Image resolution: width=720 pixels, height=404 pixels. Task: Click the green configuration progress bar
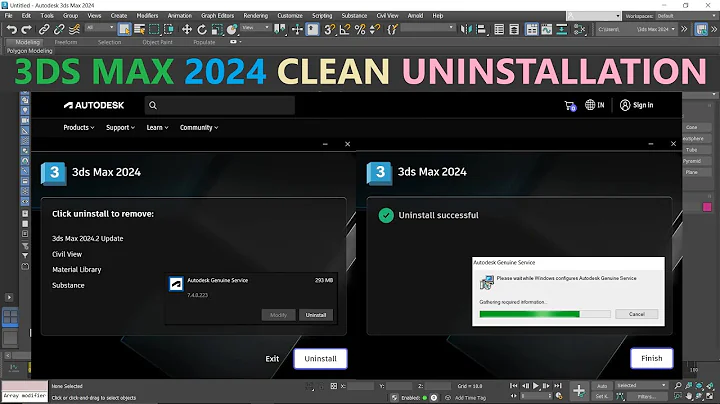click(545, 314)
